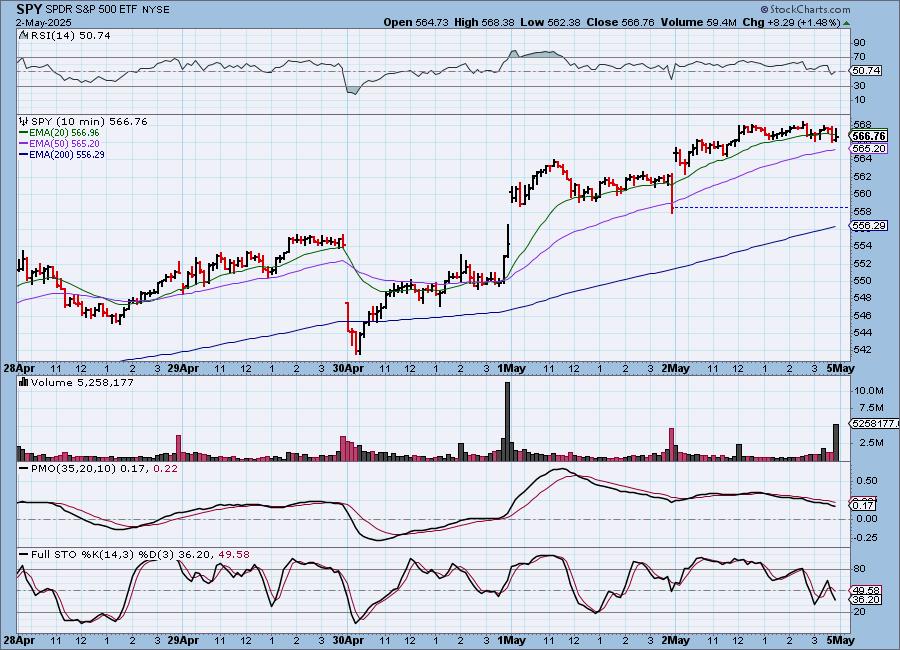Screen dimensions: 900x650
Task: Click the green EMA(20) line swatch
Action: [24, 133]
